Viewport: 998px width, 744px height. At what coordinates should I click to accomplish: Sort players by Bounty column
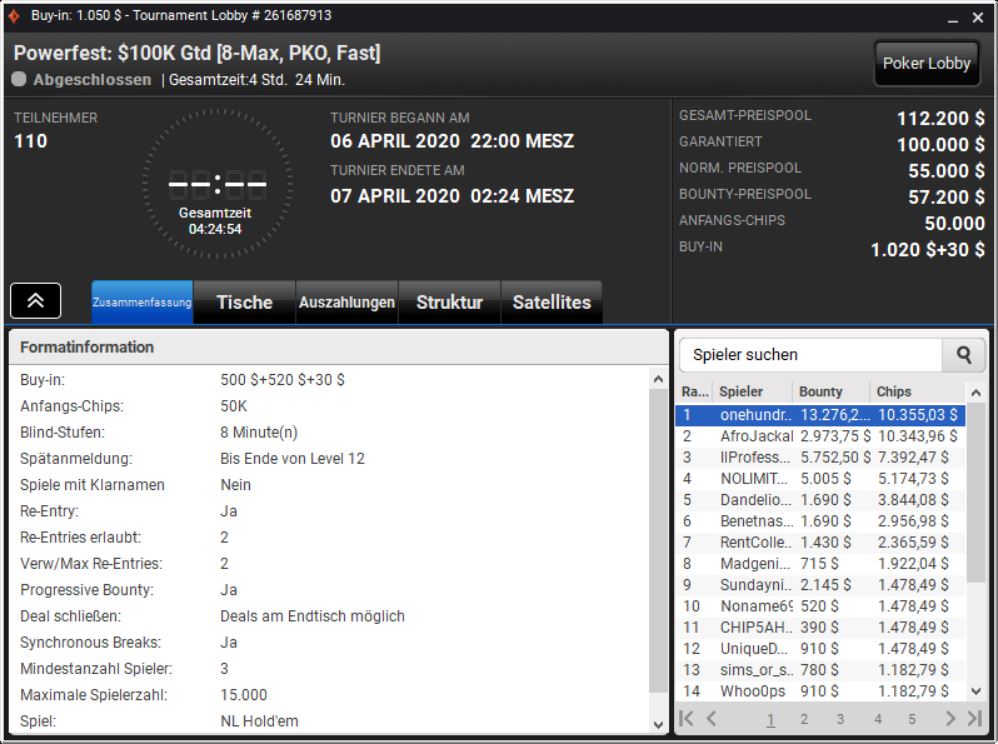tap(821, 392)
